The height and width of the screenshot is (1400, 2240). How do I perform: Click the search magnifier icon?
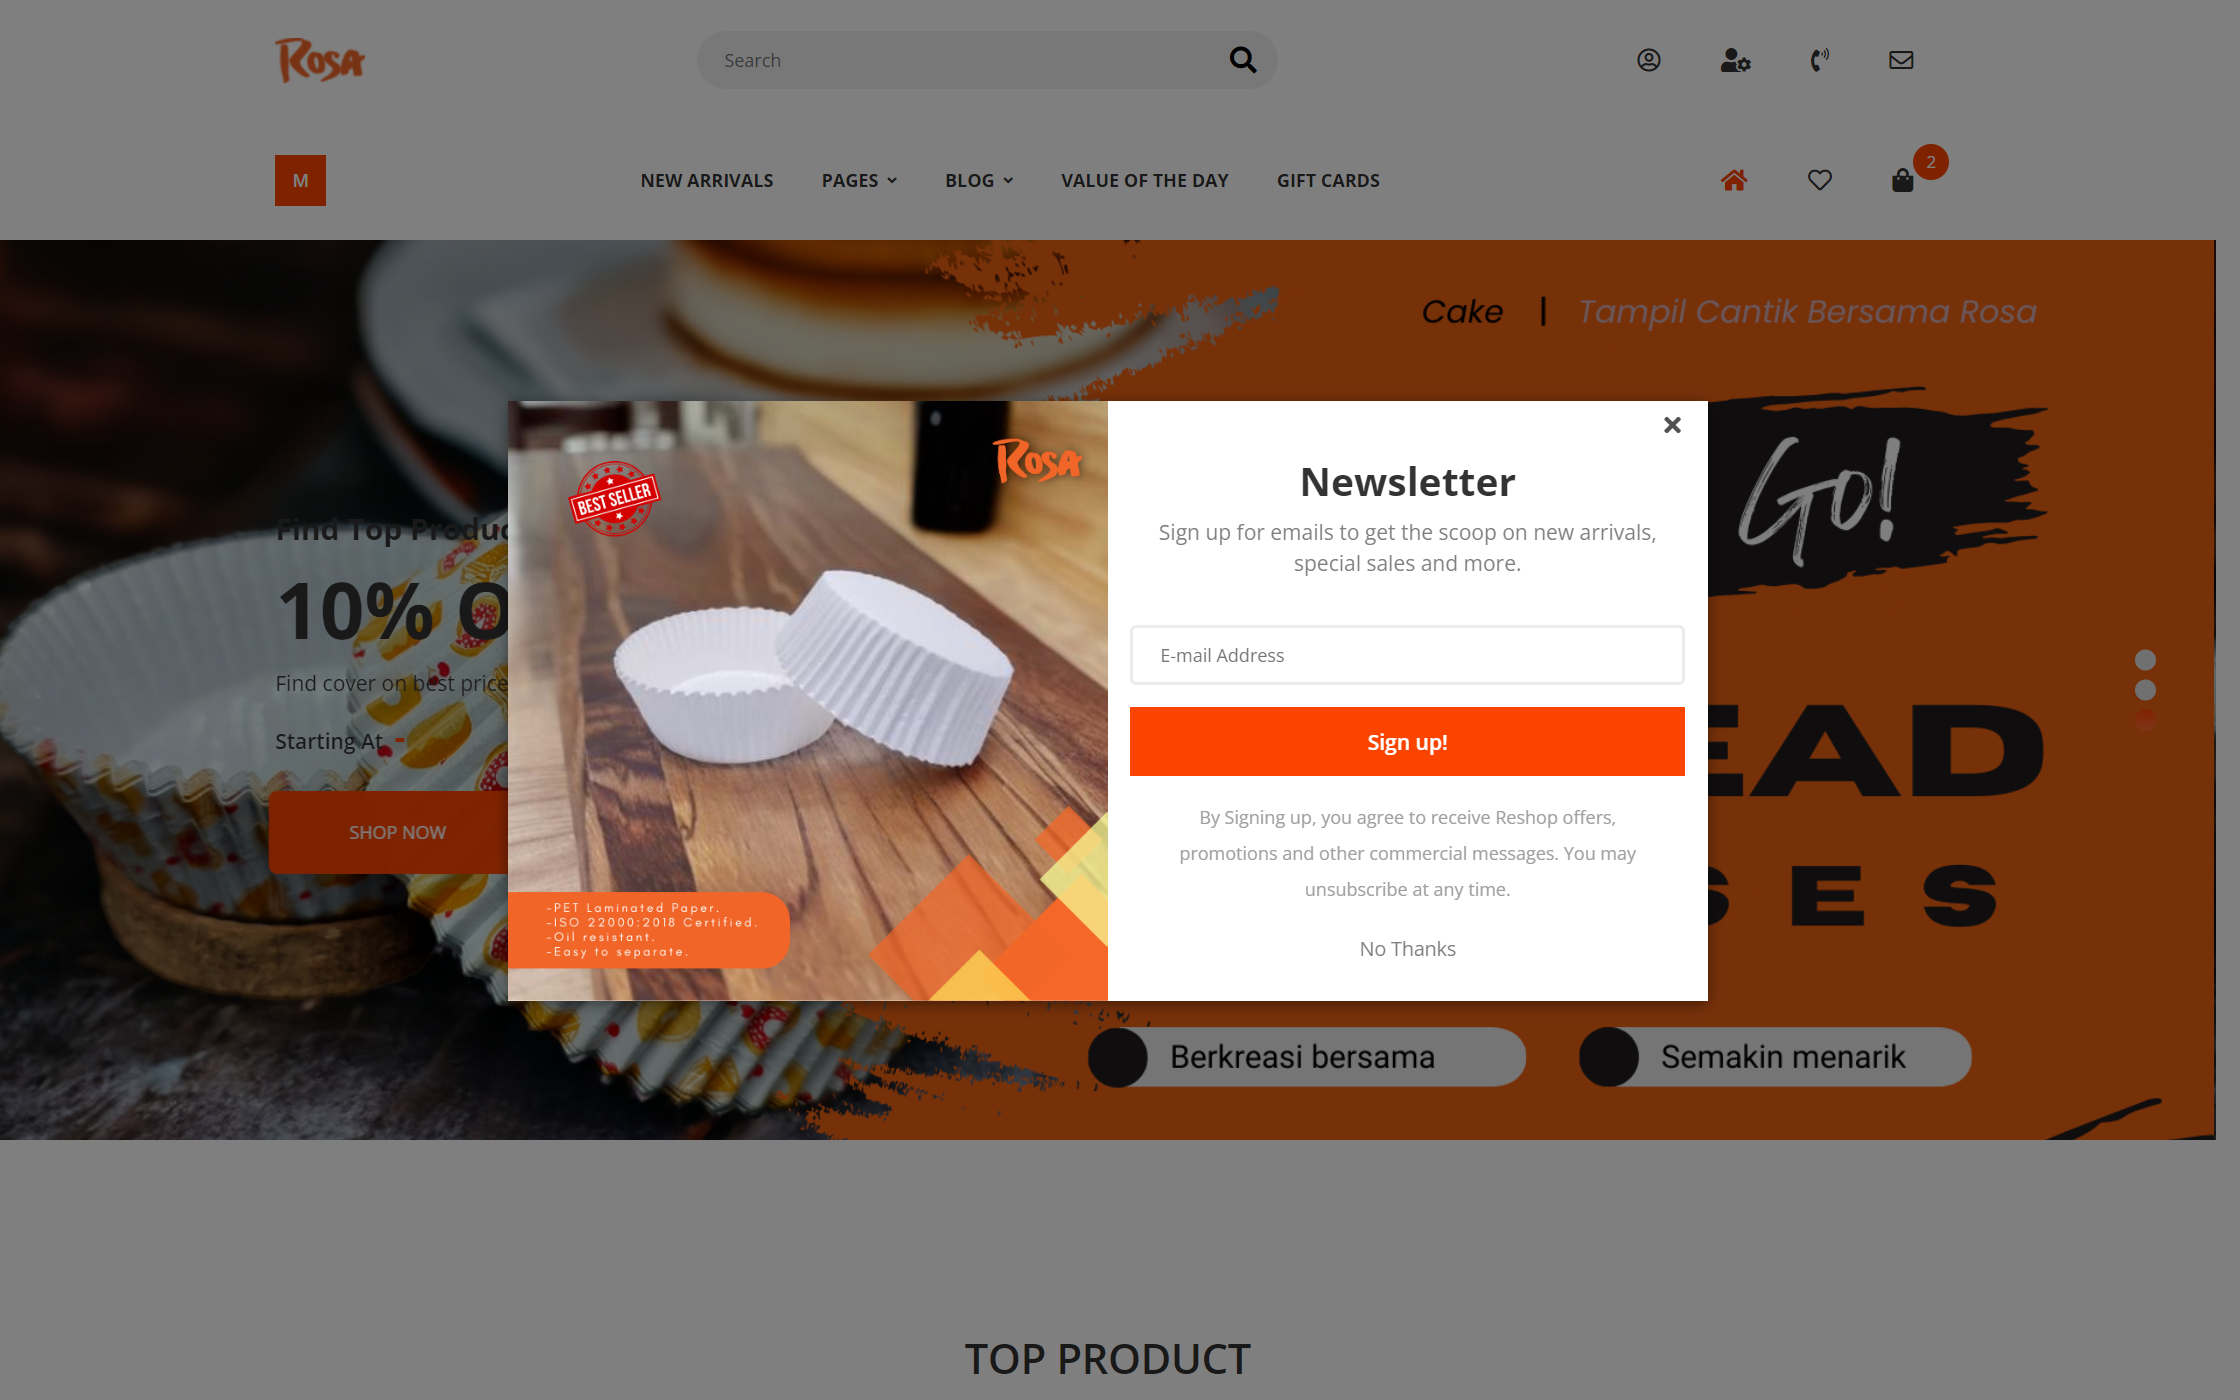click(x=1243, y=60)
